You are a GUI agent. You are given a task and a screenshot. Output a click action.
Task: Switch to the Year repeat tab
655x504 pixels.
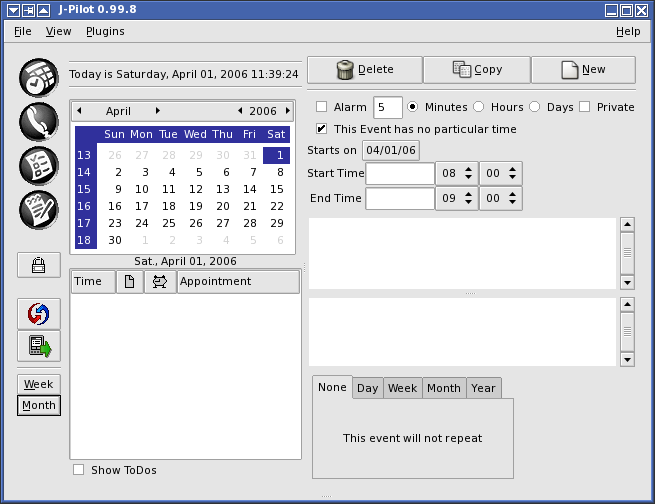(x=483, y=388)
